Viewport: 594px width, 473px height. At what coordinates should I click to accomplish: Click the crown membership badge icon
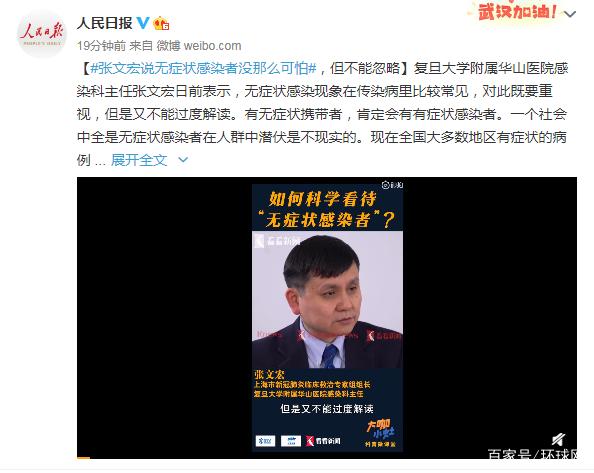[x=161, y=23]
